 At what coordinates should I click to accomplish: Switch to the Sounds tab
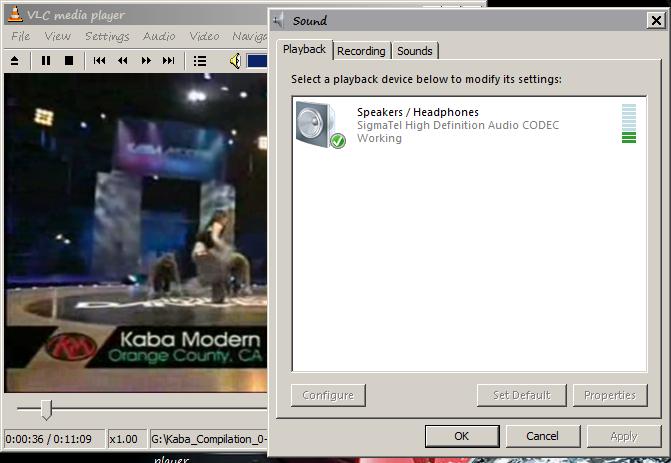point(415,51)
